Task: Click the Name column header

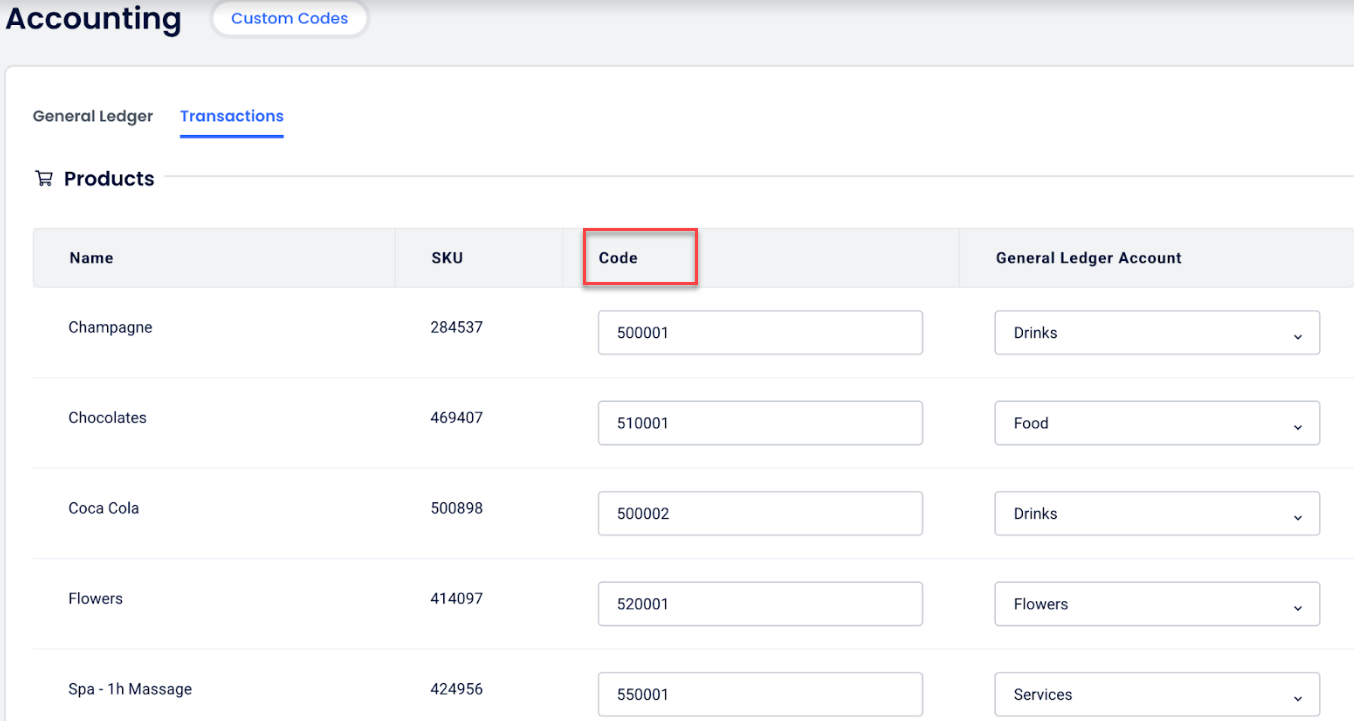Action: click(91, 258)
